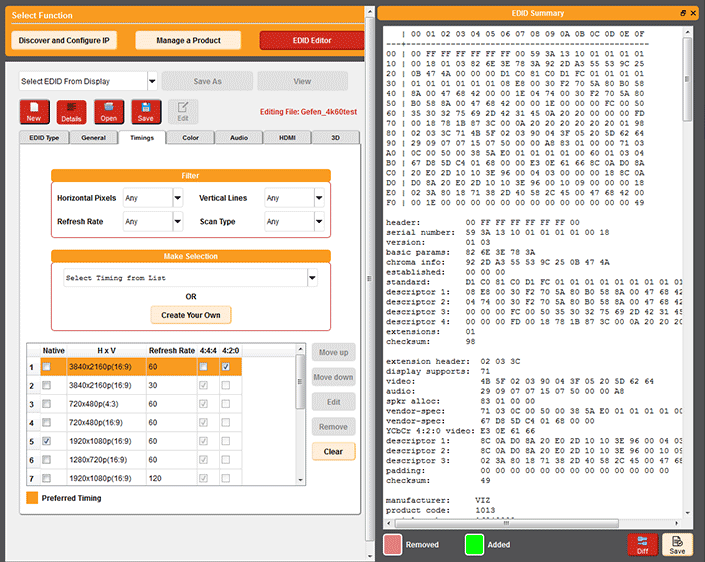Switch to the Color tab

[x=190, y=137]
